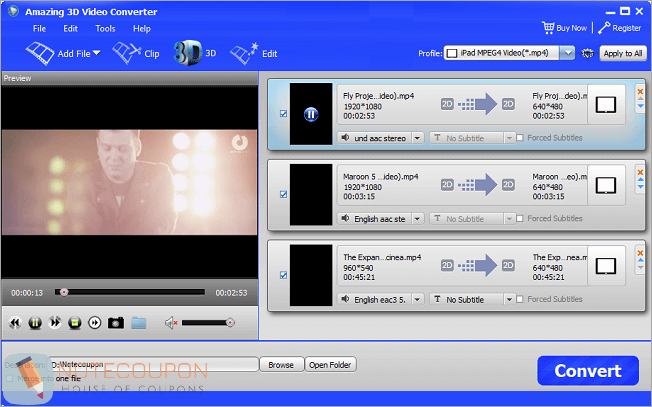Image resolution: width=652 pixels, height=407 pixels.
Task: Click pause overlay on Fly Project thumbnail
Action: pos(311,114)
